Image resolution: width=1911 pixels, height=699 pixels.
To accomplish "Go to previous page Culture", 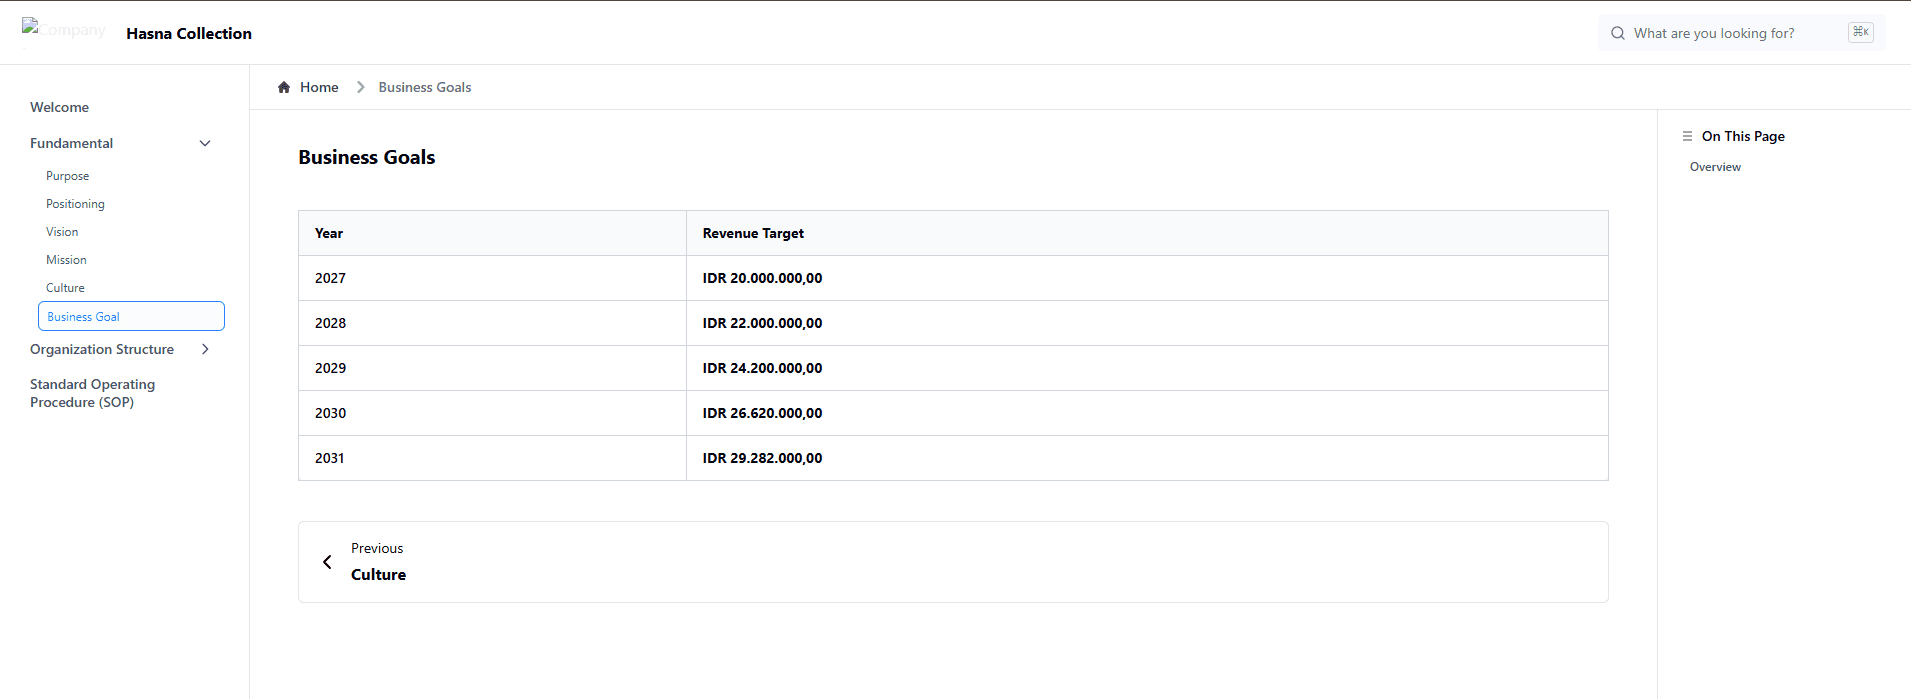I will pyautogui.click(x=378, y=574).
